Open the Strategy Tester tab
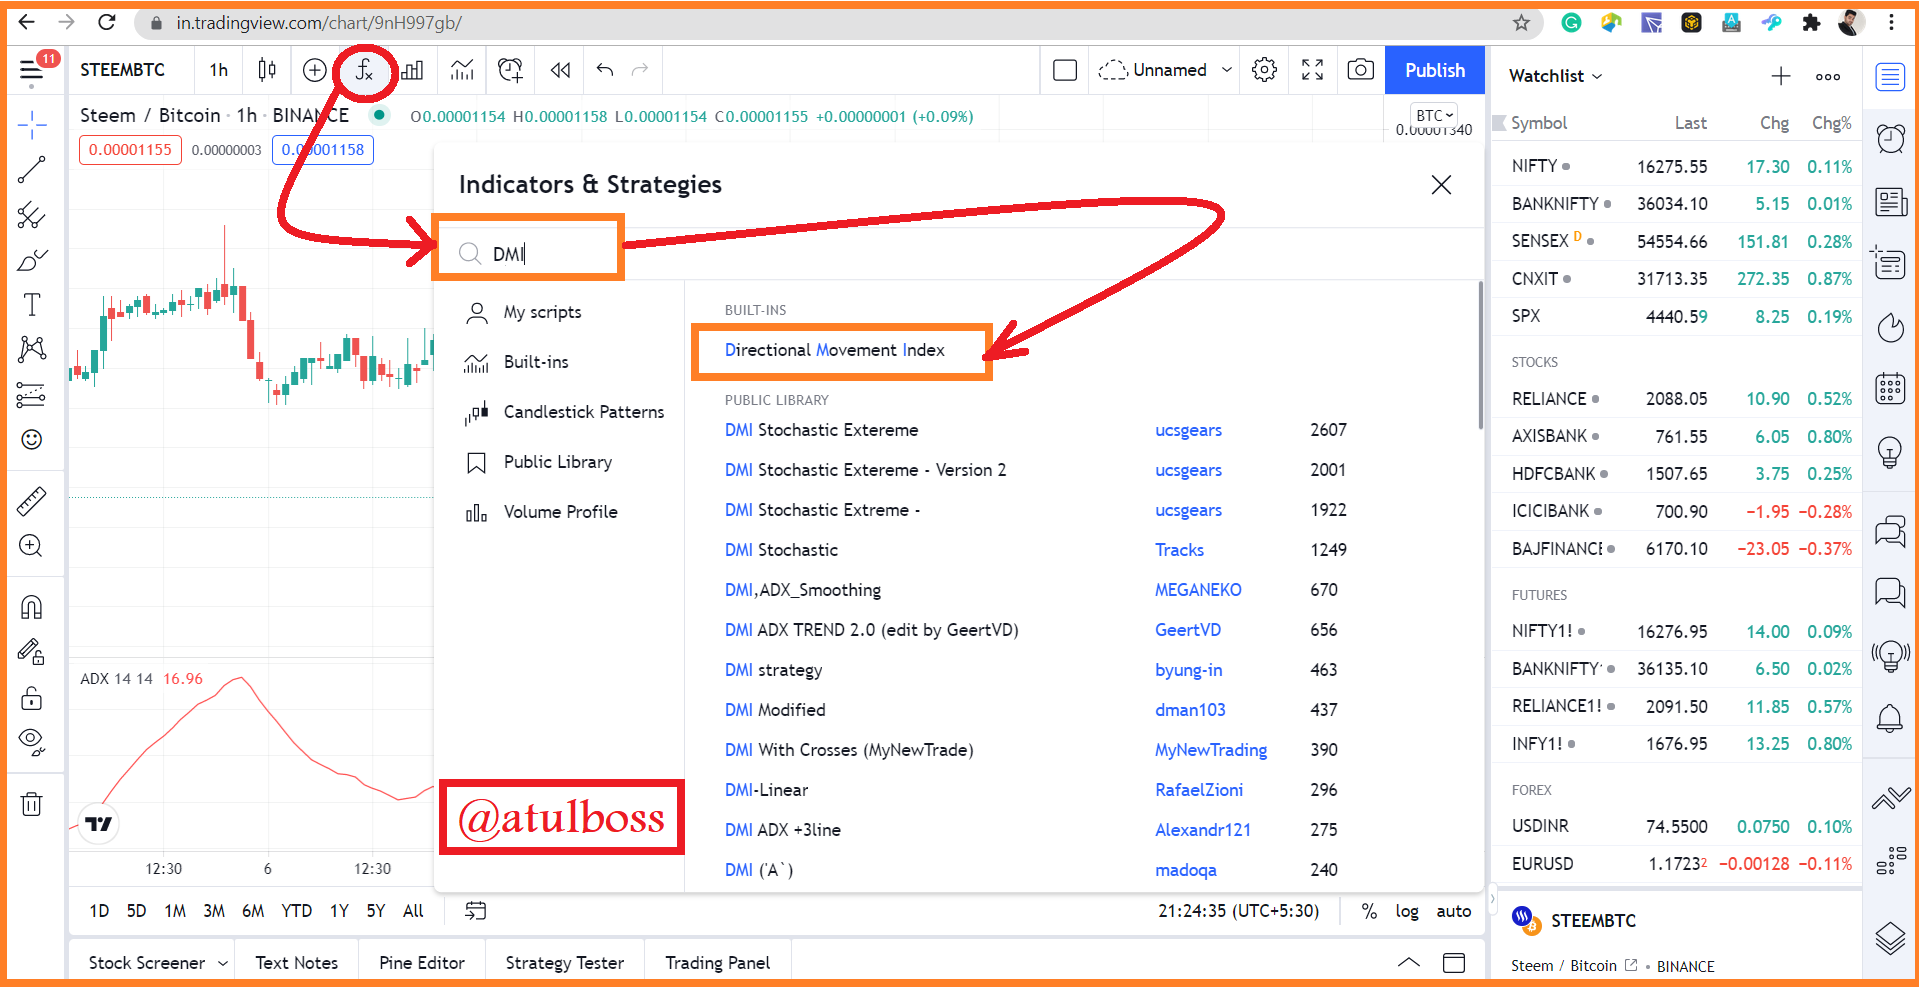 (565, 963)
